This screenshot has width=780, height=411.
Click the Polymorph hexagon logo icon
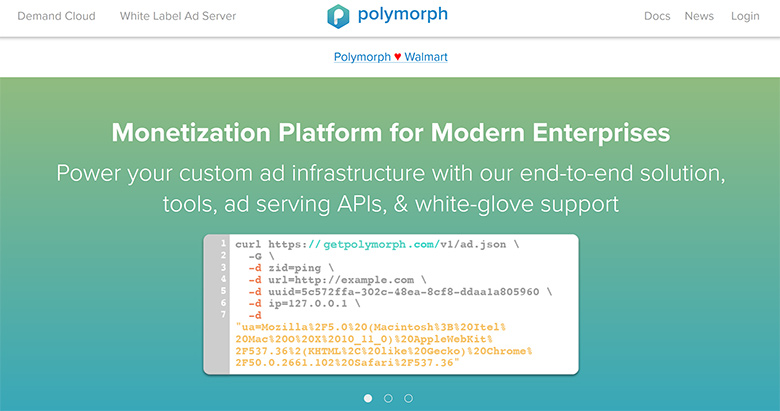click(x=338, y=16)
